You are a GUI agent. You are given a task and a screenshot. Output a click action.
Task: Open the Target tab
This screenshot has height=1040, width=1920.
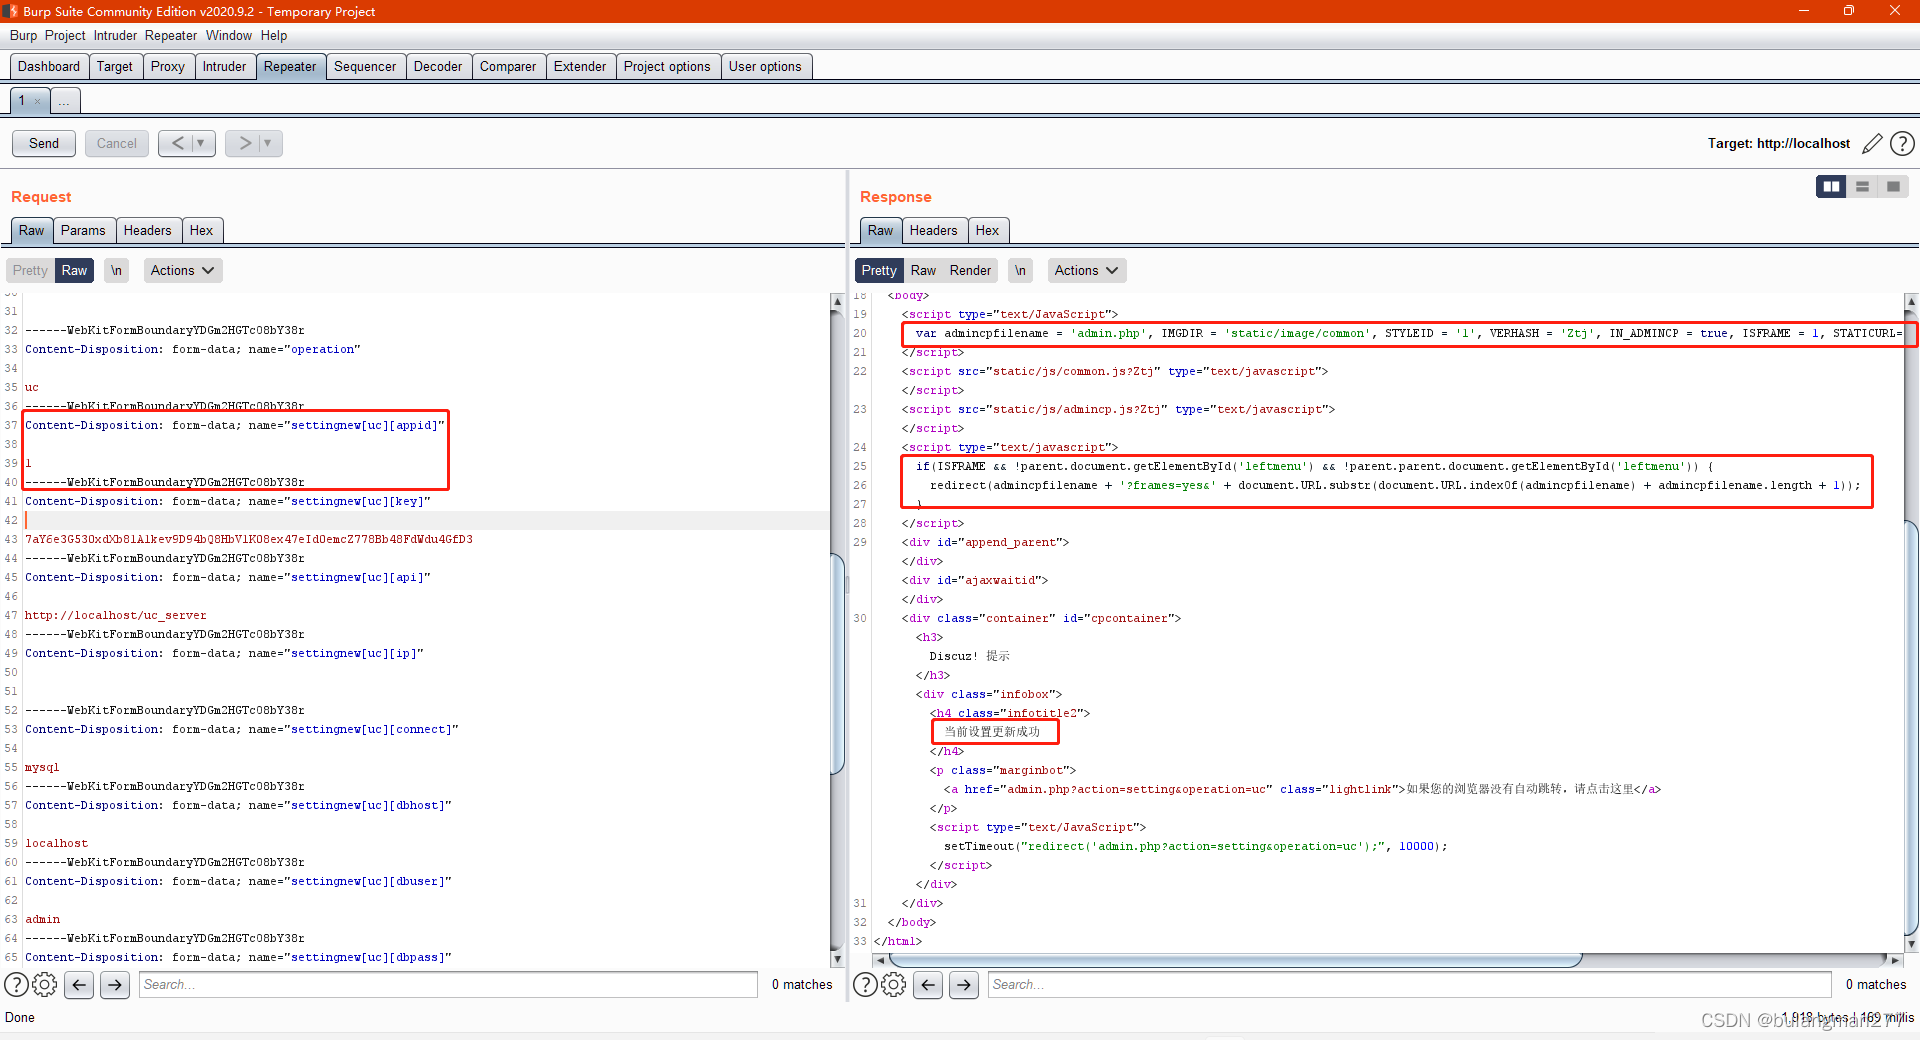click(x=115, y=66)
